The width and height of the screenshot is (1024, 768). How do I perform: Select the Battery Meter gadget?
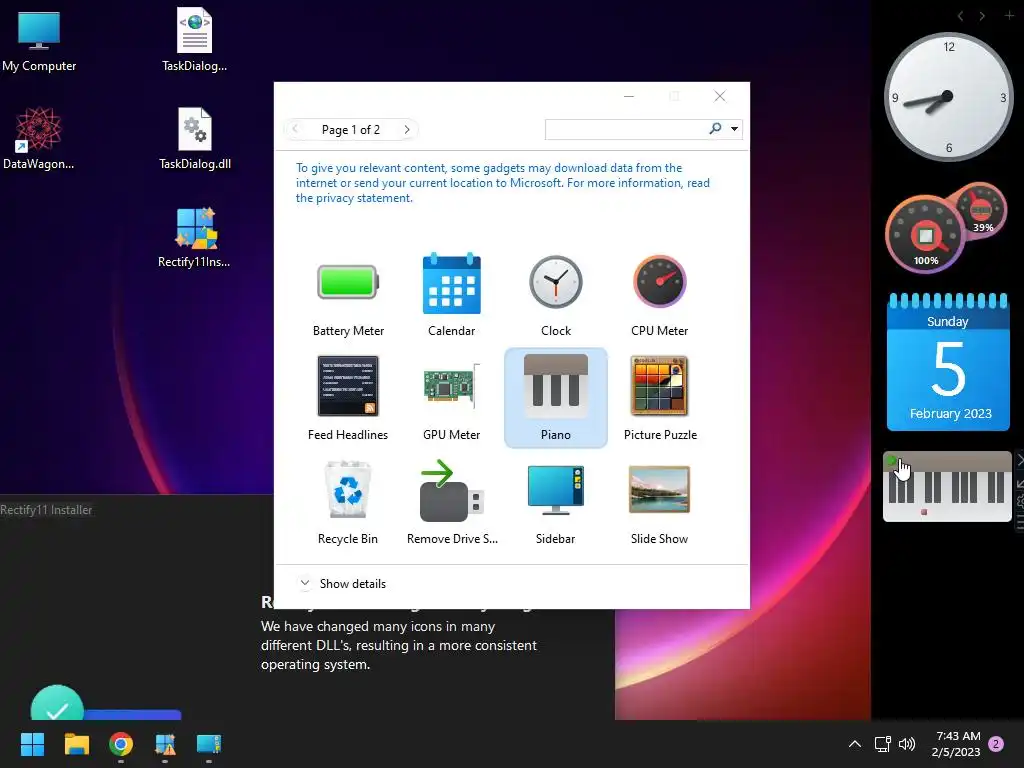click(x=348, y=295)
